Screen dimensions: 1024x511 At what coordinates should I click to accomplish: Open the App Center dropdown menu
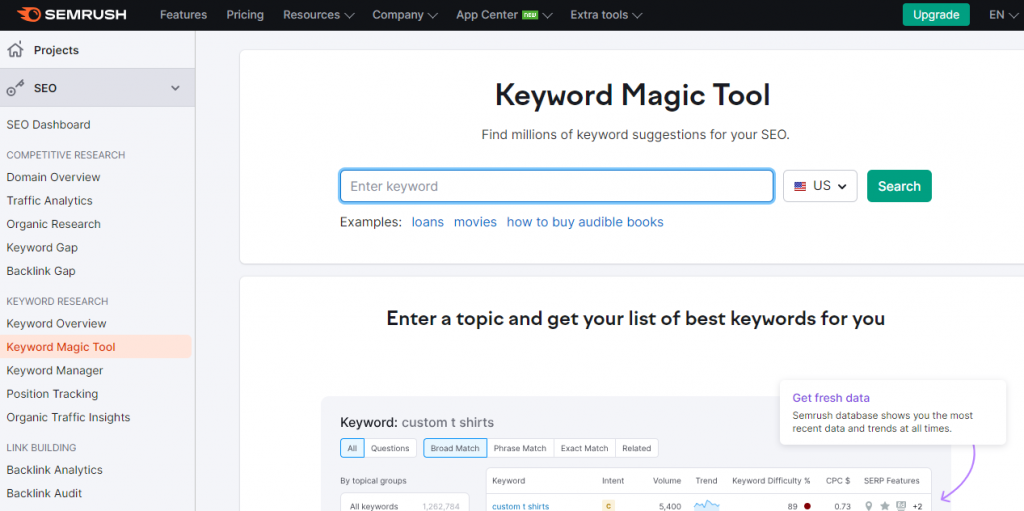coord(504,14)
